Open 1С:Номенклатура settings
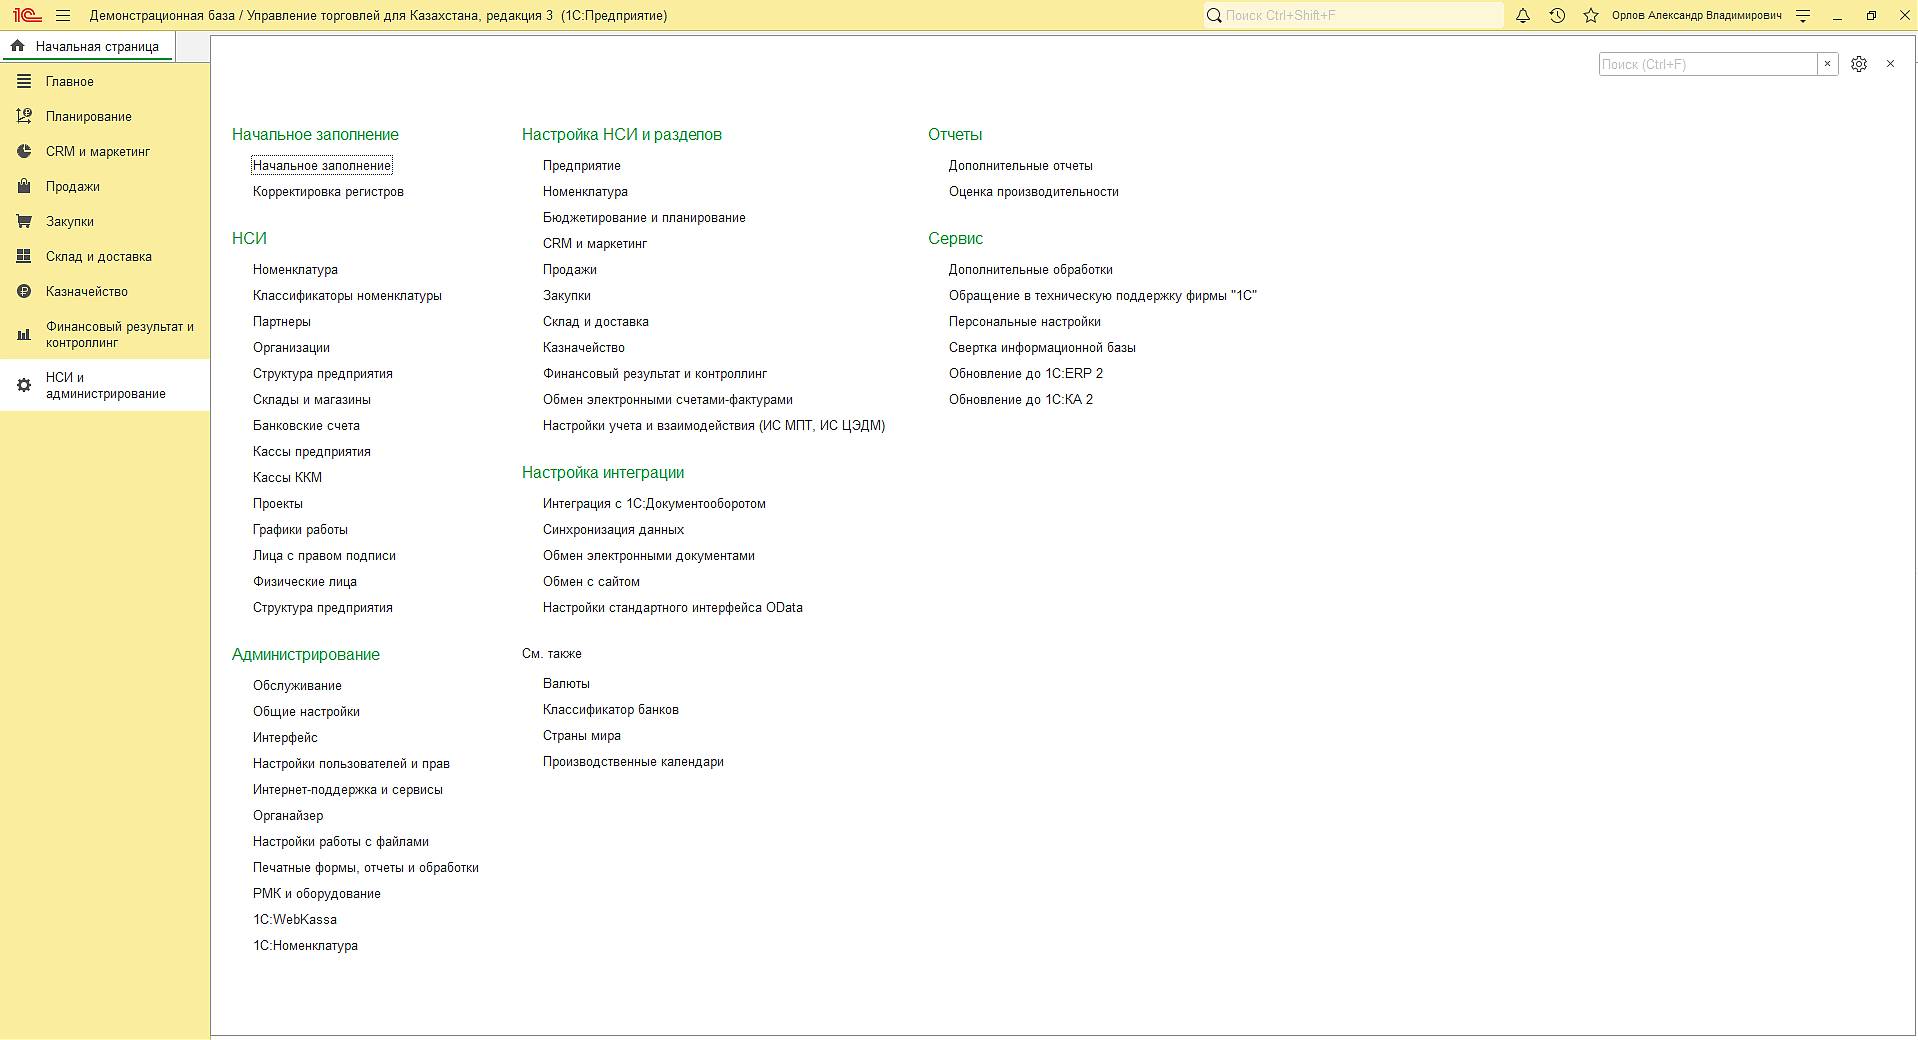This screenshot has width=1918, height=1040. 305,945
